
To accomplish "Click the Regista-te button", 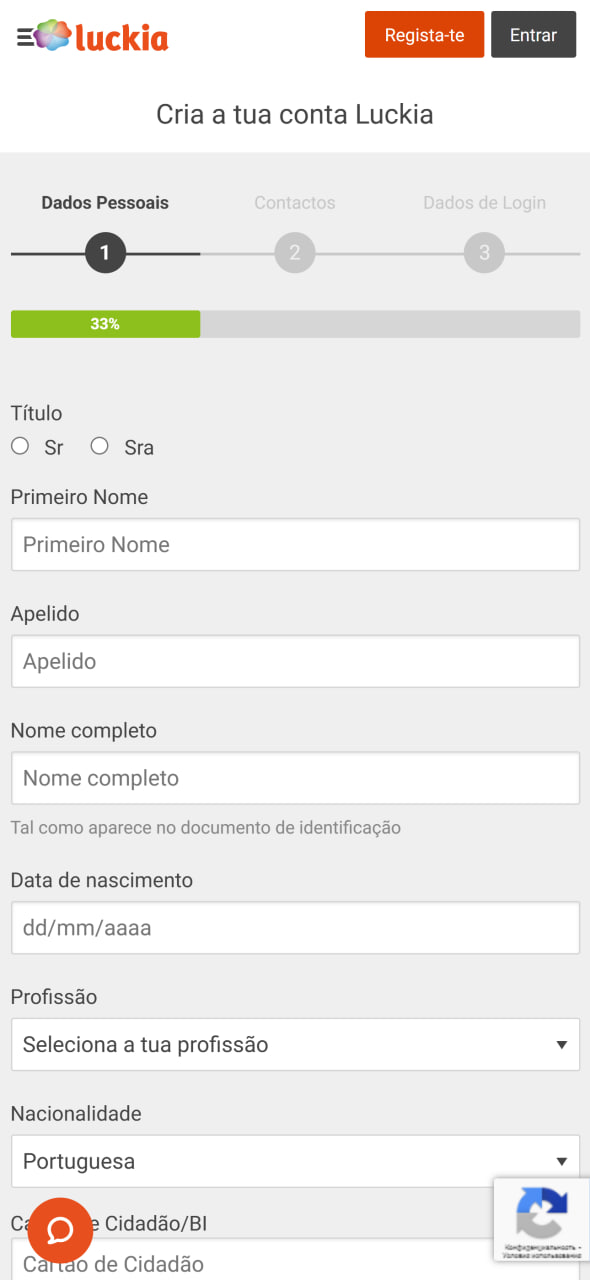I will click(424, 35).
